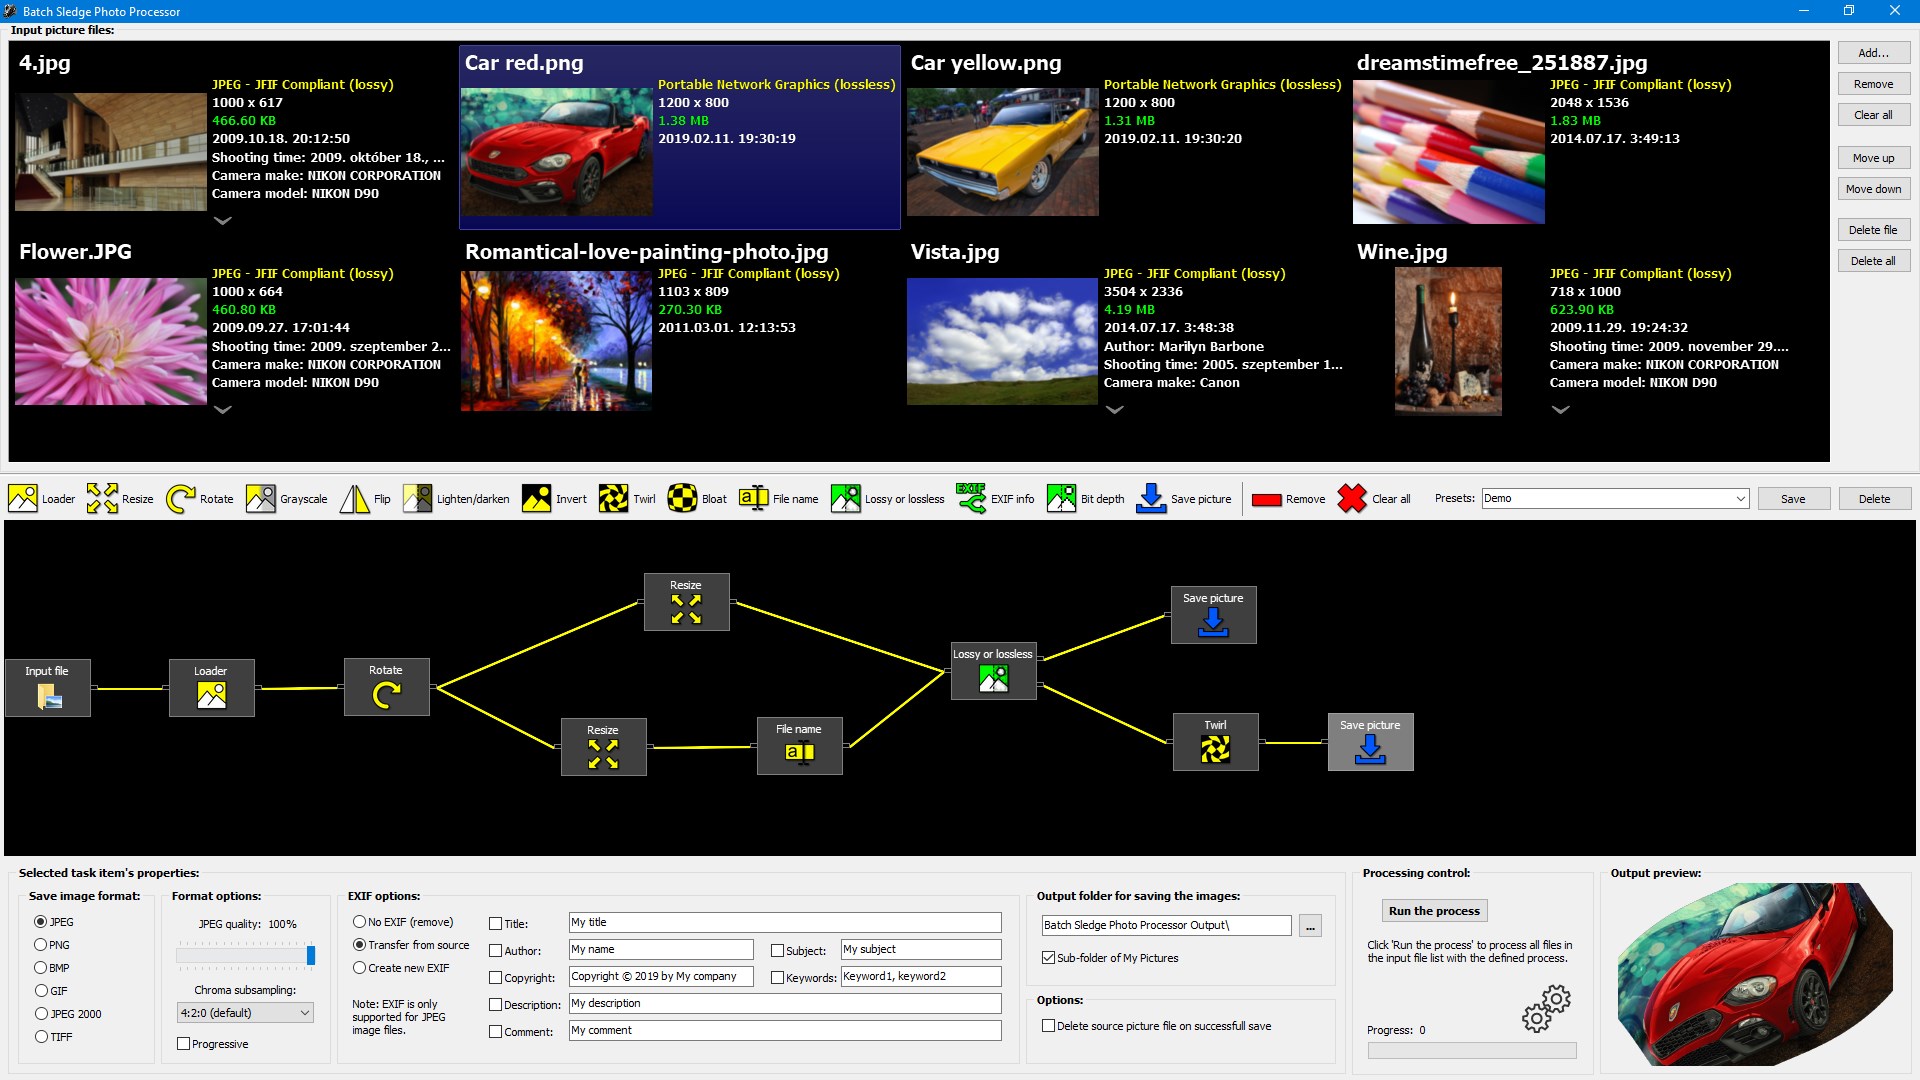This screenshot has height=1080, width=1920.
Task: Enable the Progressive checkbox
Action: point(183,1044)
